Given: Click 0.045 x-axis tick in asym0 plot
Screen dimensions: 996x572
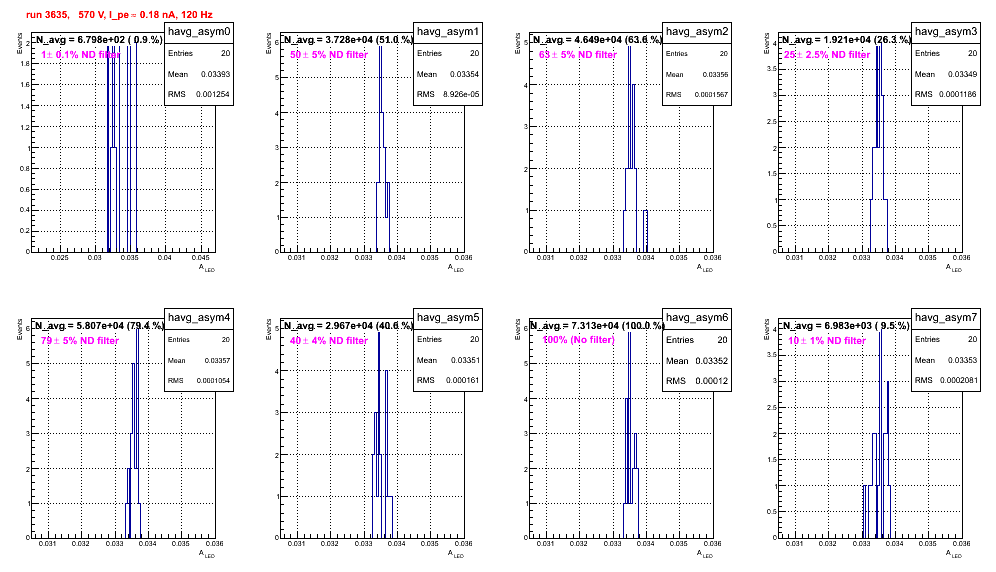Looking at the screenshot, I should pyautogui.click(x=200, y=257).
